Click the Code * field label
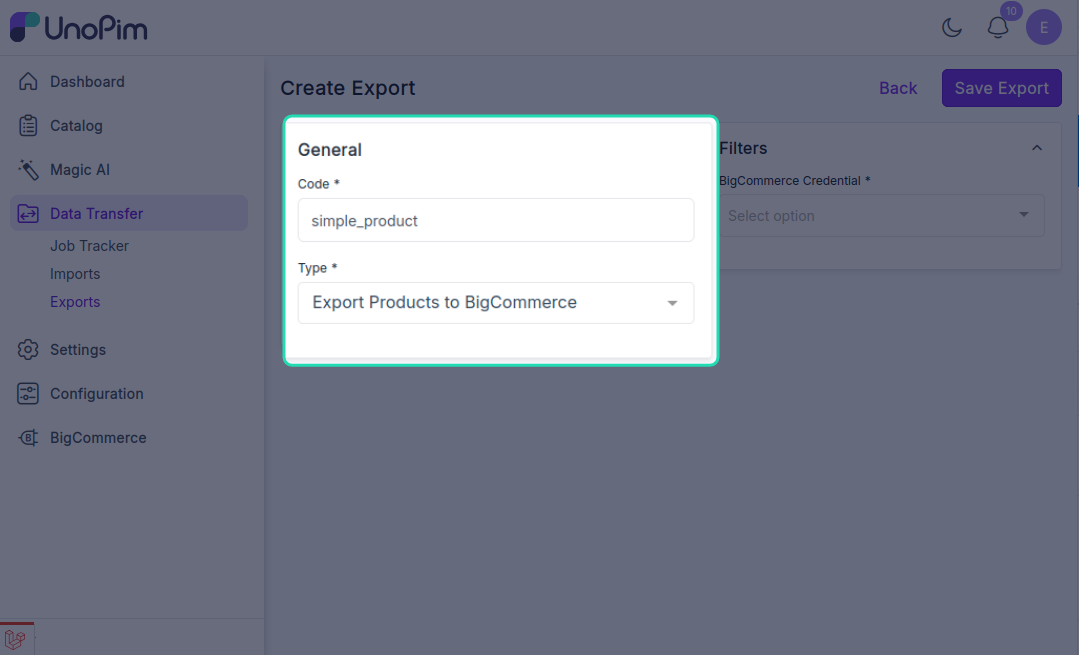 [x=319, y=184]
